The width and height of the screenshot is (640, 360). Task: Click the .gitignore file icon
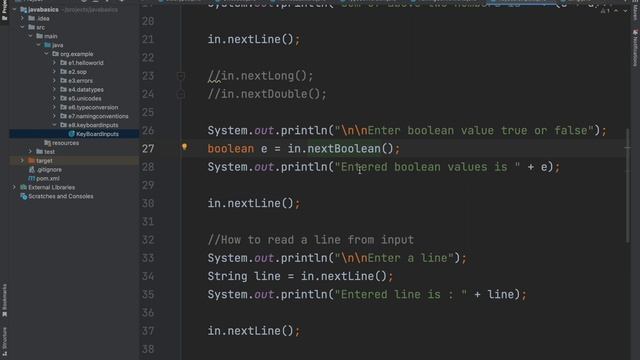point(32,169)
